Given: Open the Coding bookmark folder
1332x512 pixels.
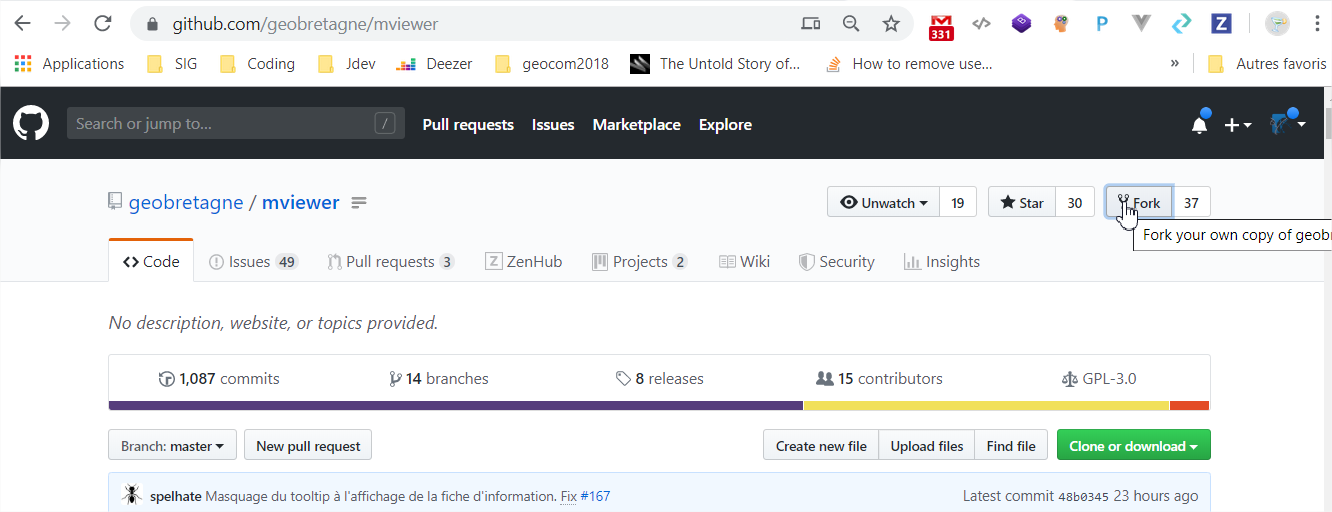Looking at the screenshot, I should (258, 64).
